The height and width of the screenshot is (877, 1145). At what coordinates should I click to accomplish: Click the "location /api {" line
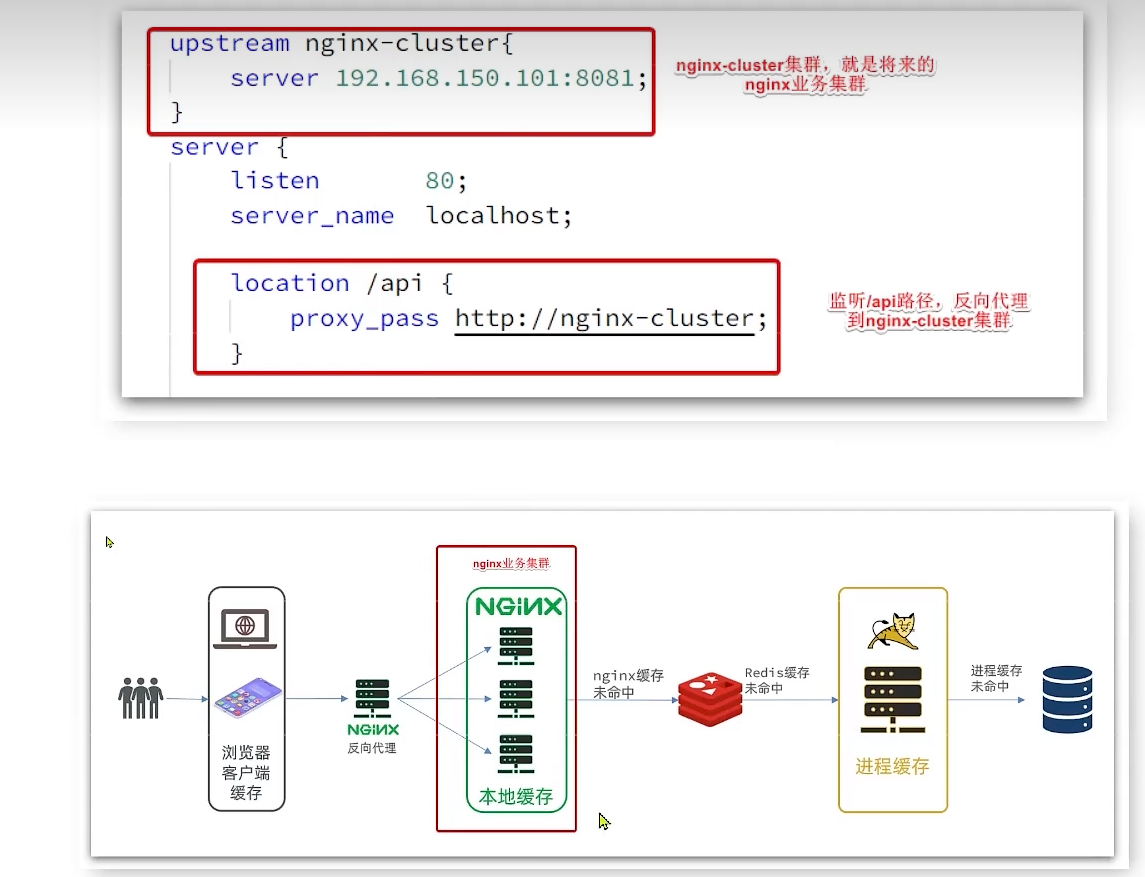pyautogui.click(x=342, y=283)
